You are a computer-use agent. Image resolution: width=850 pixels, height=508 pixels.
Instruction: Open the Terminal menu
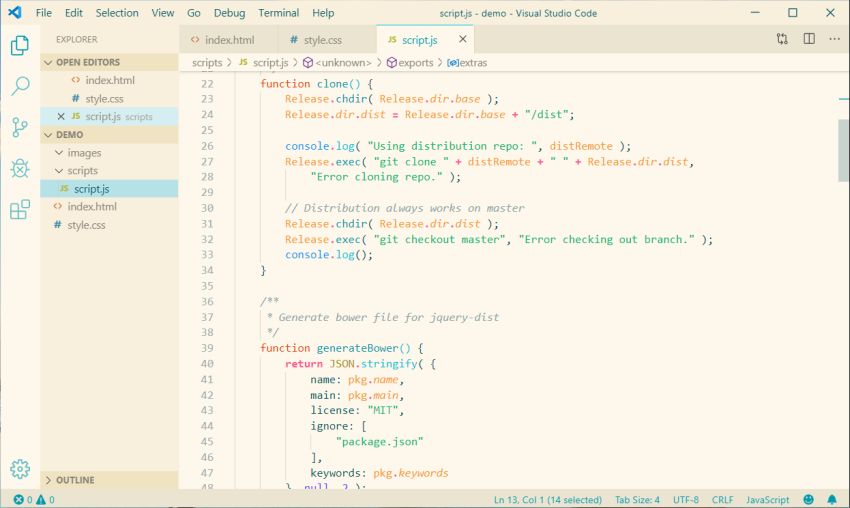278,13
